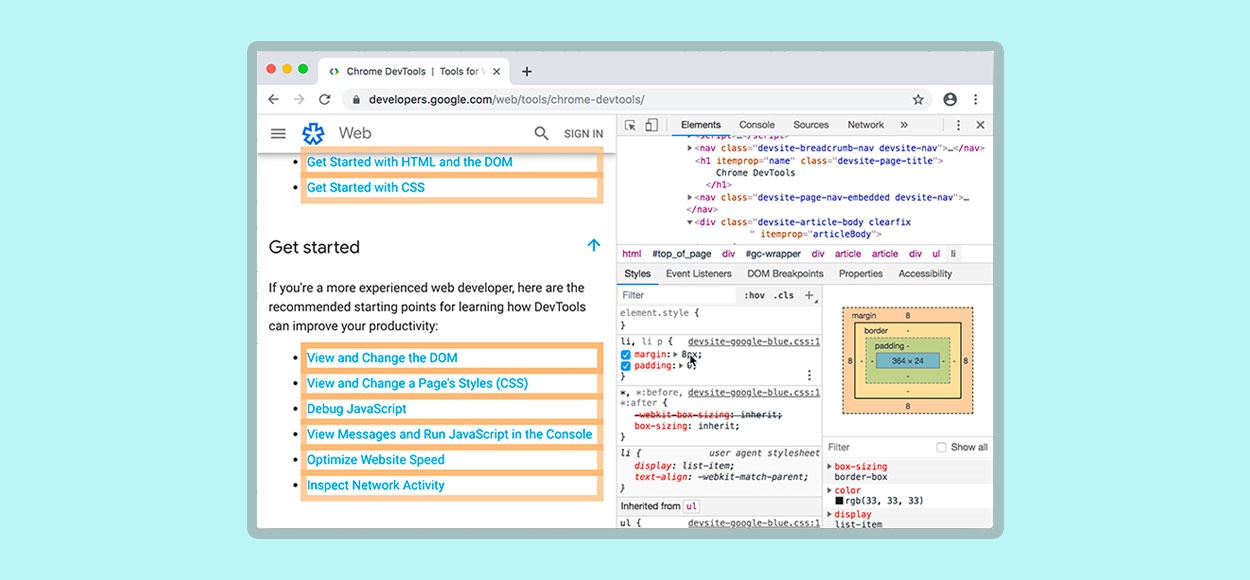Click the 364 × 24 content box
Viewport: 1250px width, 580px height.
point(908,360)
